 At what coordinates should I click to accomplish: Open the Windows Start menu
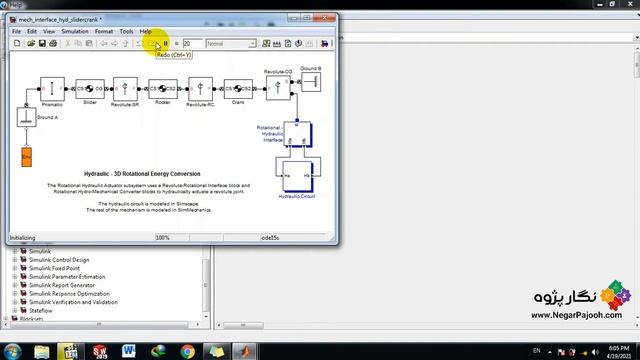tap(13, 351)
